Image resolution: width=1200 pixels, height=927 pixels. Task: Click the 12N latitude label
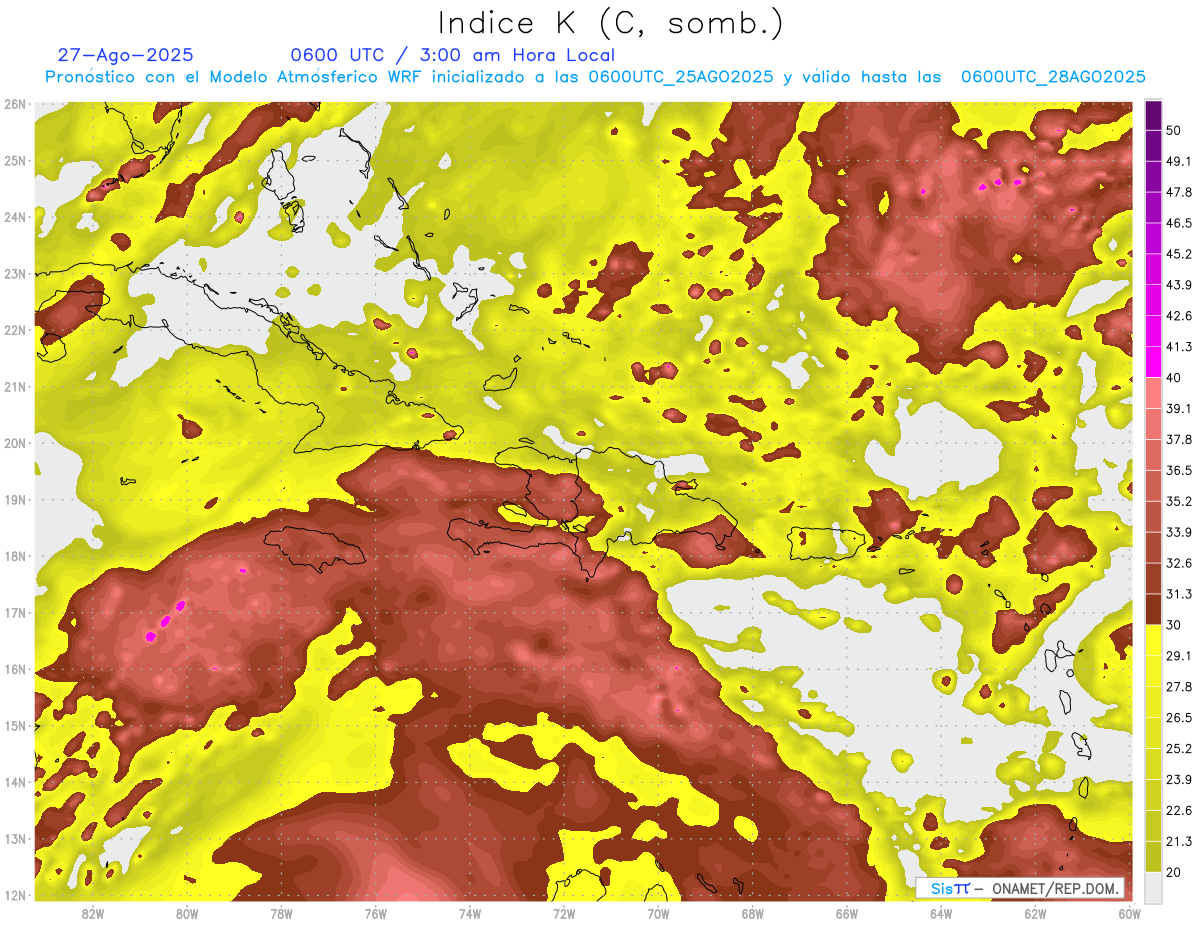tap(14, 895)
